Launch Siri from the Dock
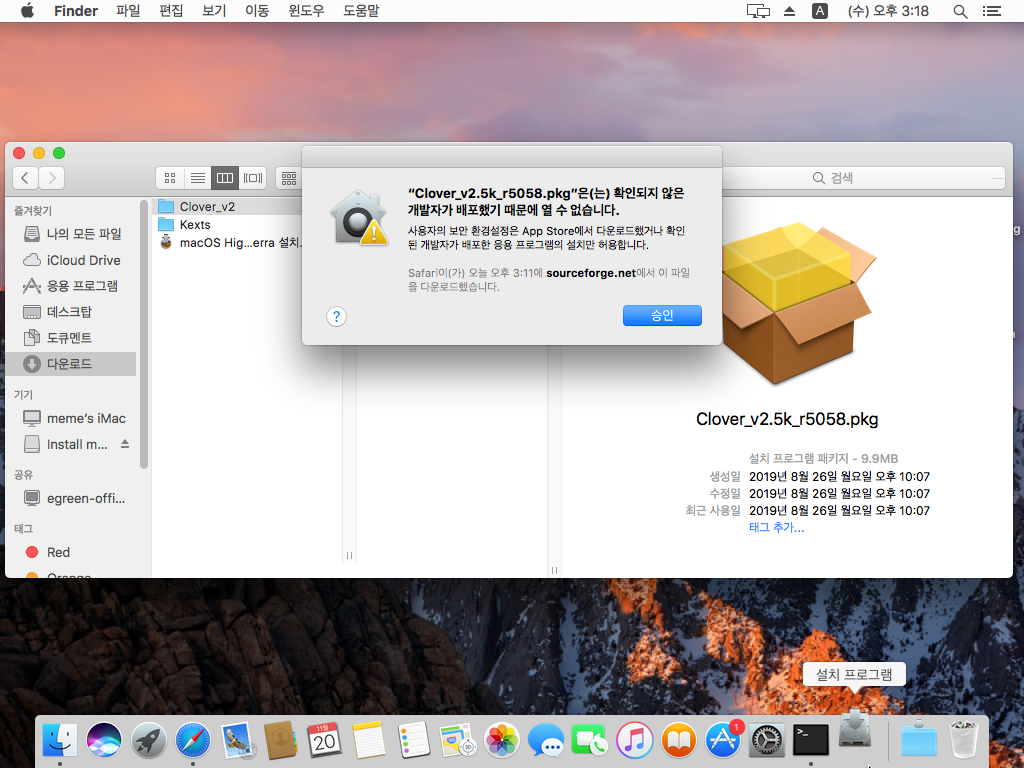Viewport: 1024px width, 768px height. (x=104, y=741)
